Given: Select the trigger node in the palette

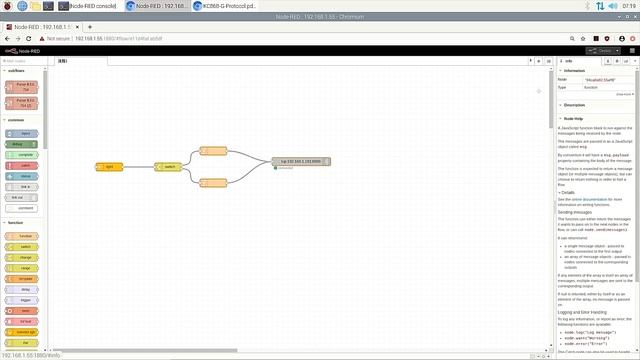Looking at the screenshot, I should pyautogui.click(x=22, y=300).
